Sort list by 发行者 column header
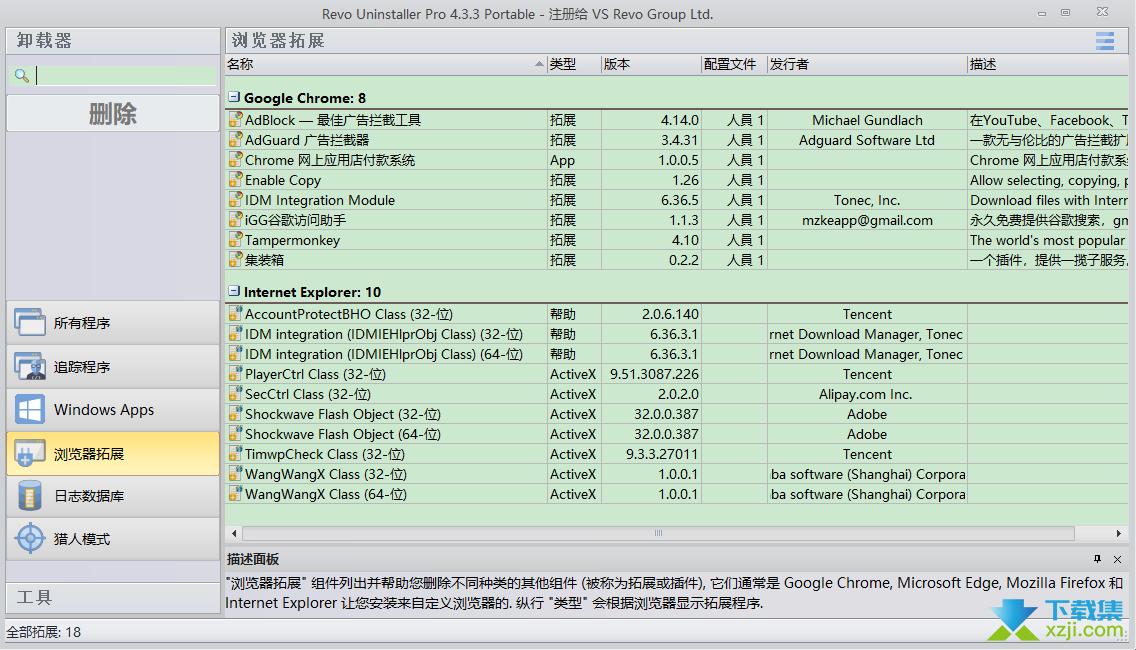 (867, 64)
